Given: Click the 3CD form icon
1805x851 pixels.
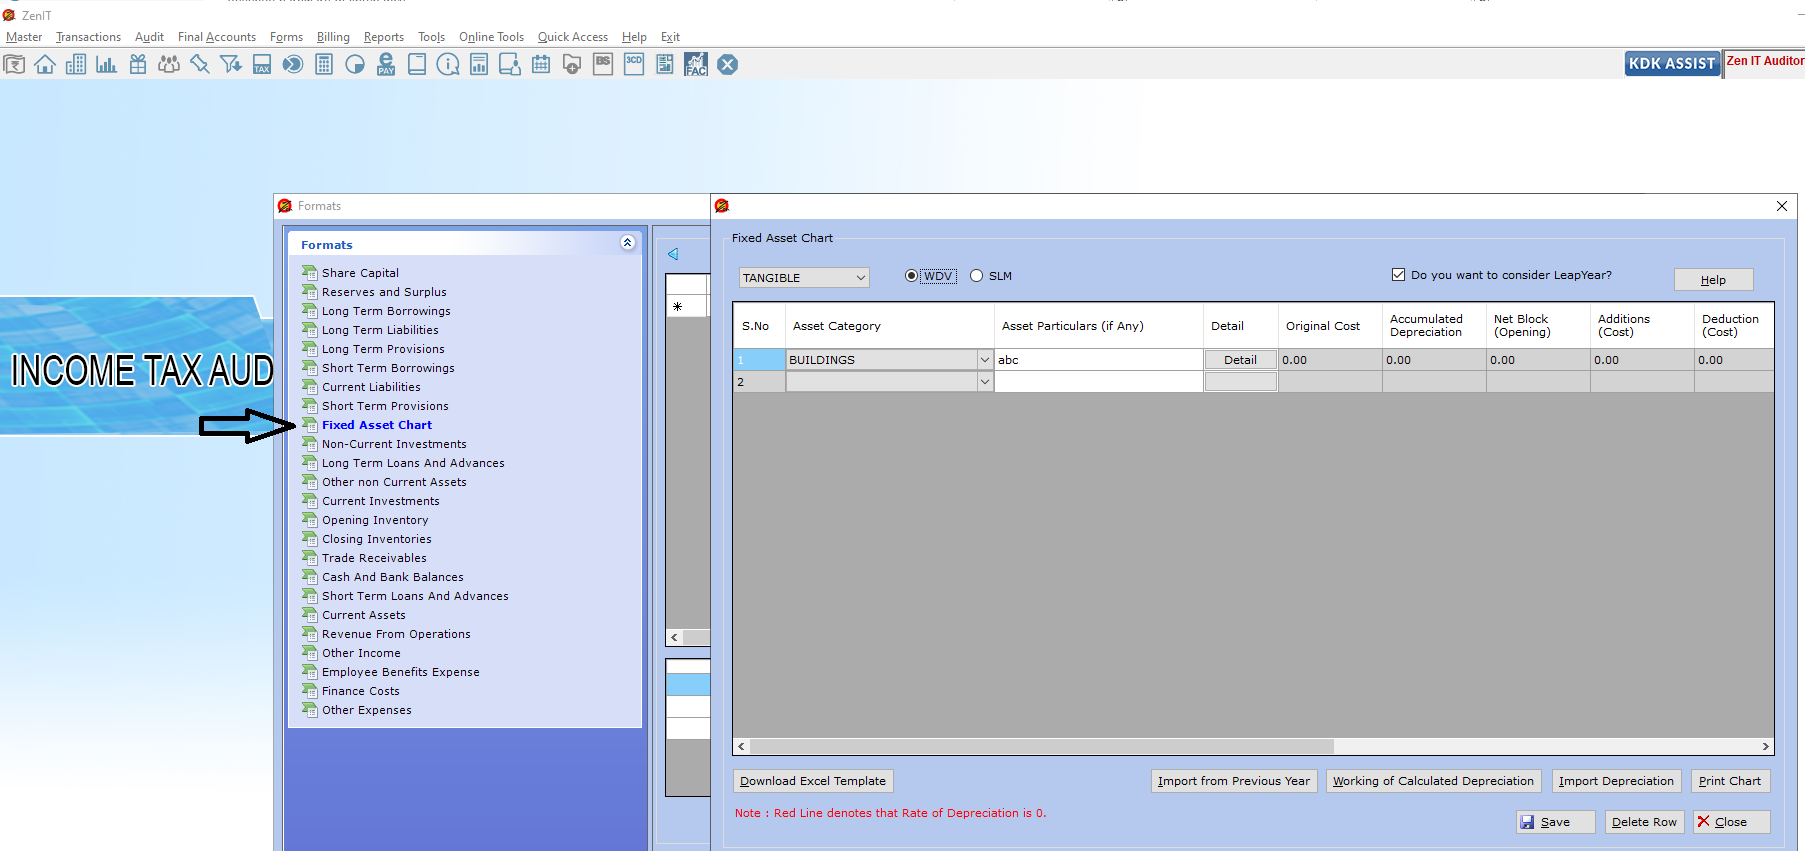Looking at the screenshot, I should [x=634, y=65].
